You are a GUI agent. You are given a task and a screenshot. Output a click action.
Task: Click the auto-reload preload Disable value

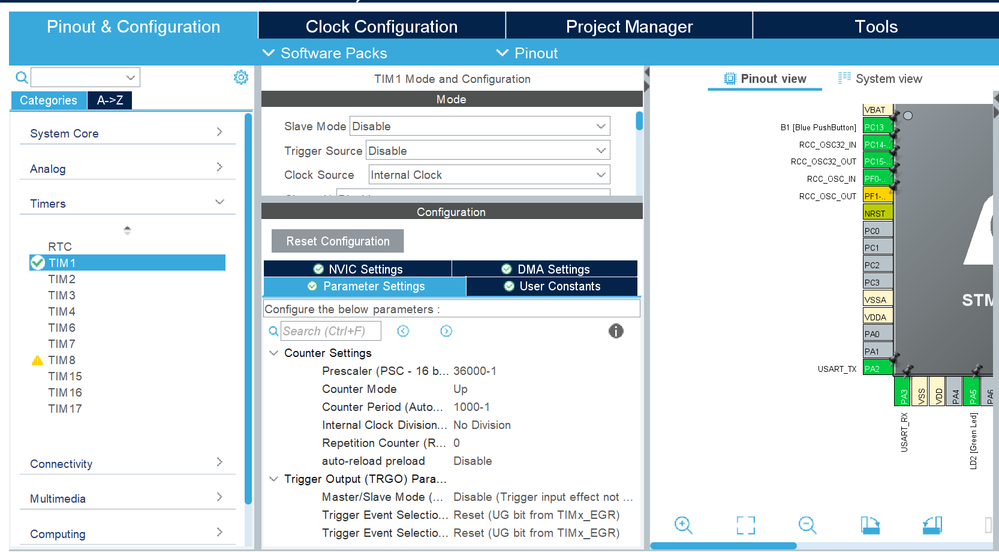pos(472,461)
